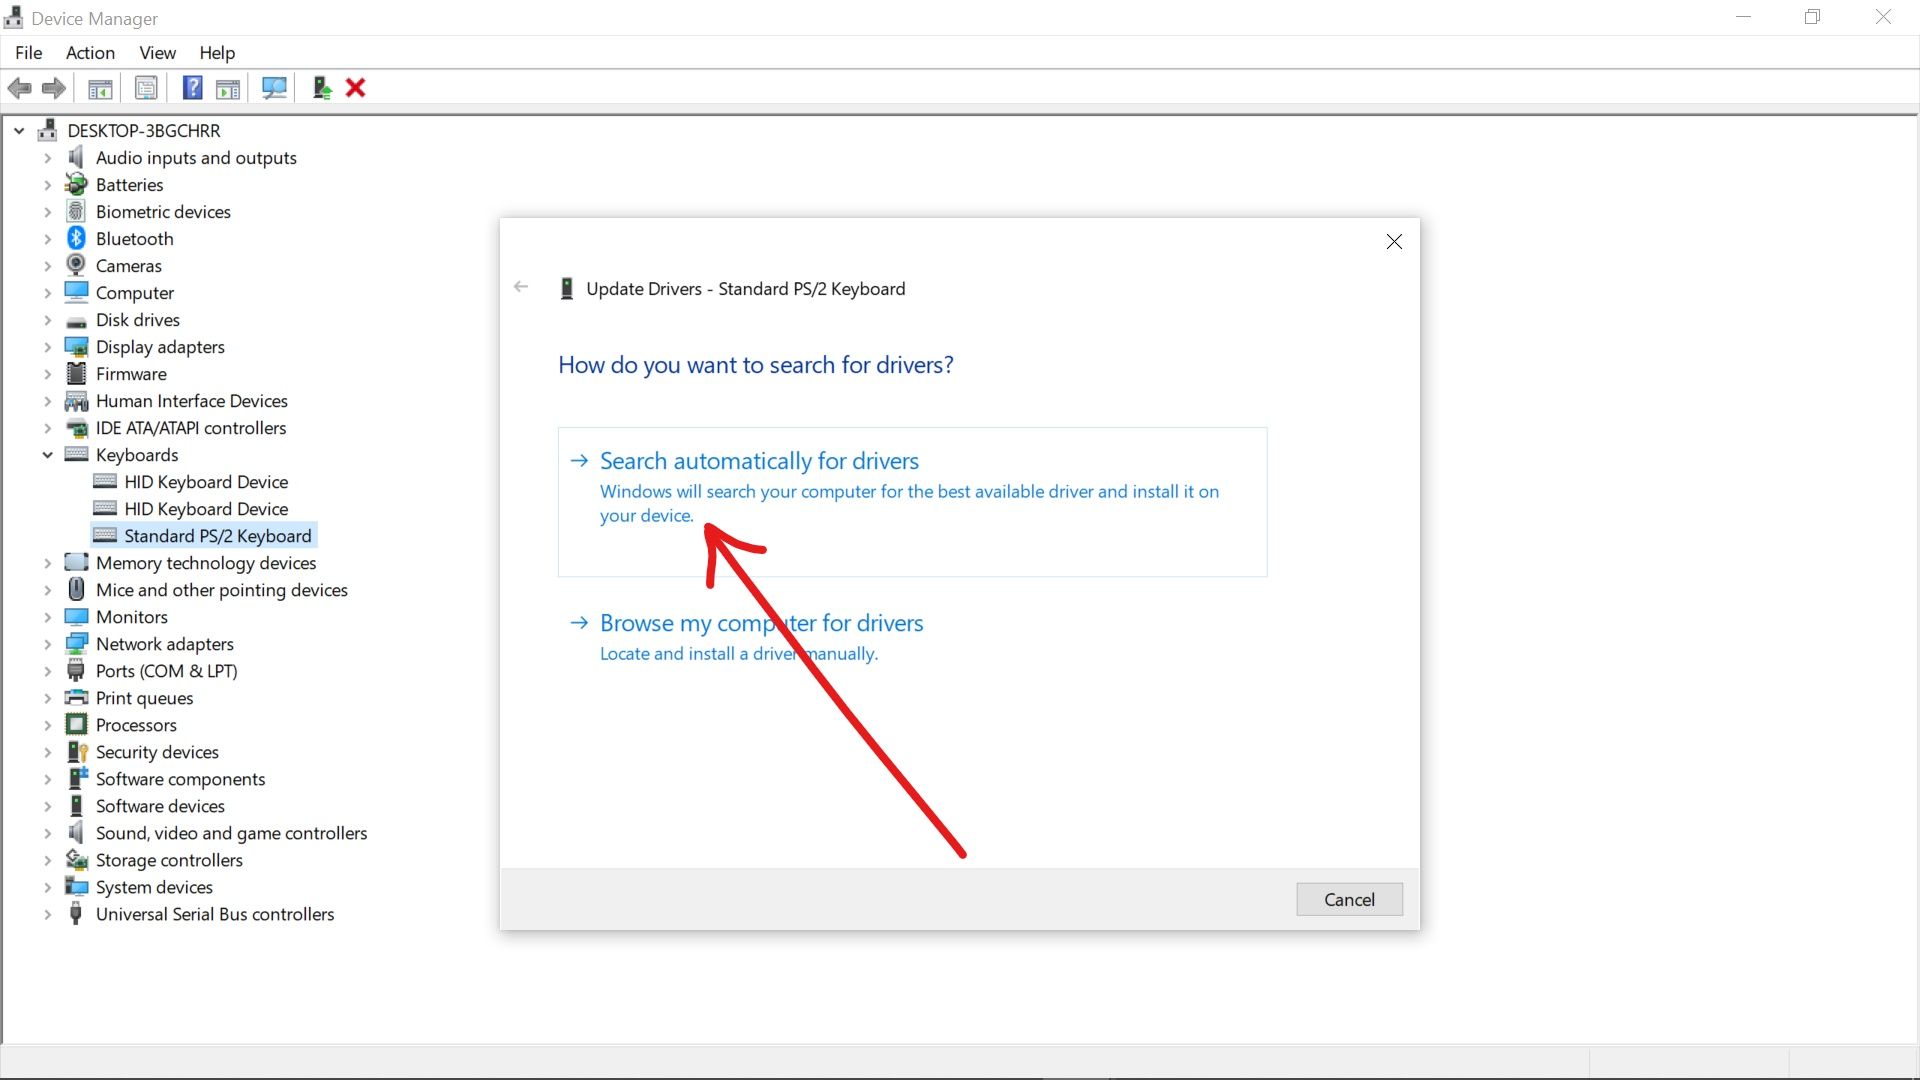Close the Update Drivers dialog
1920x1080 pixels.
1394,241
